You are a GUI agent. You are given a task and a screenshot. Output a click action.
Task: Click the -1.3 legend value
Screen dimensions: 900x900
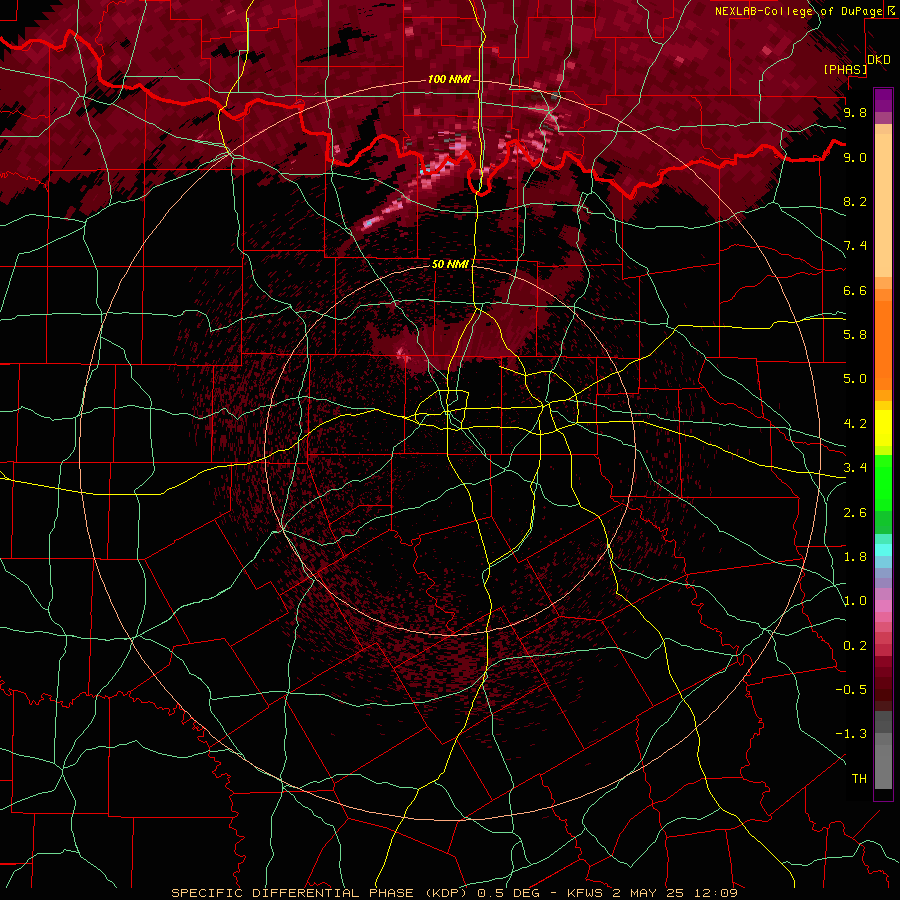point(851,734)
